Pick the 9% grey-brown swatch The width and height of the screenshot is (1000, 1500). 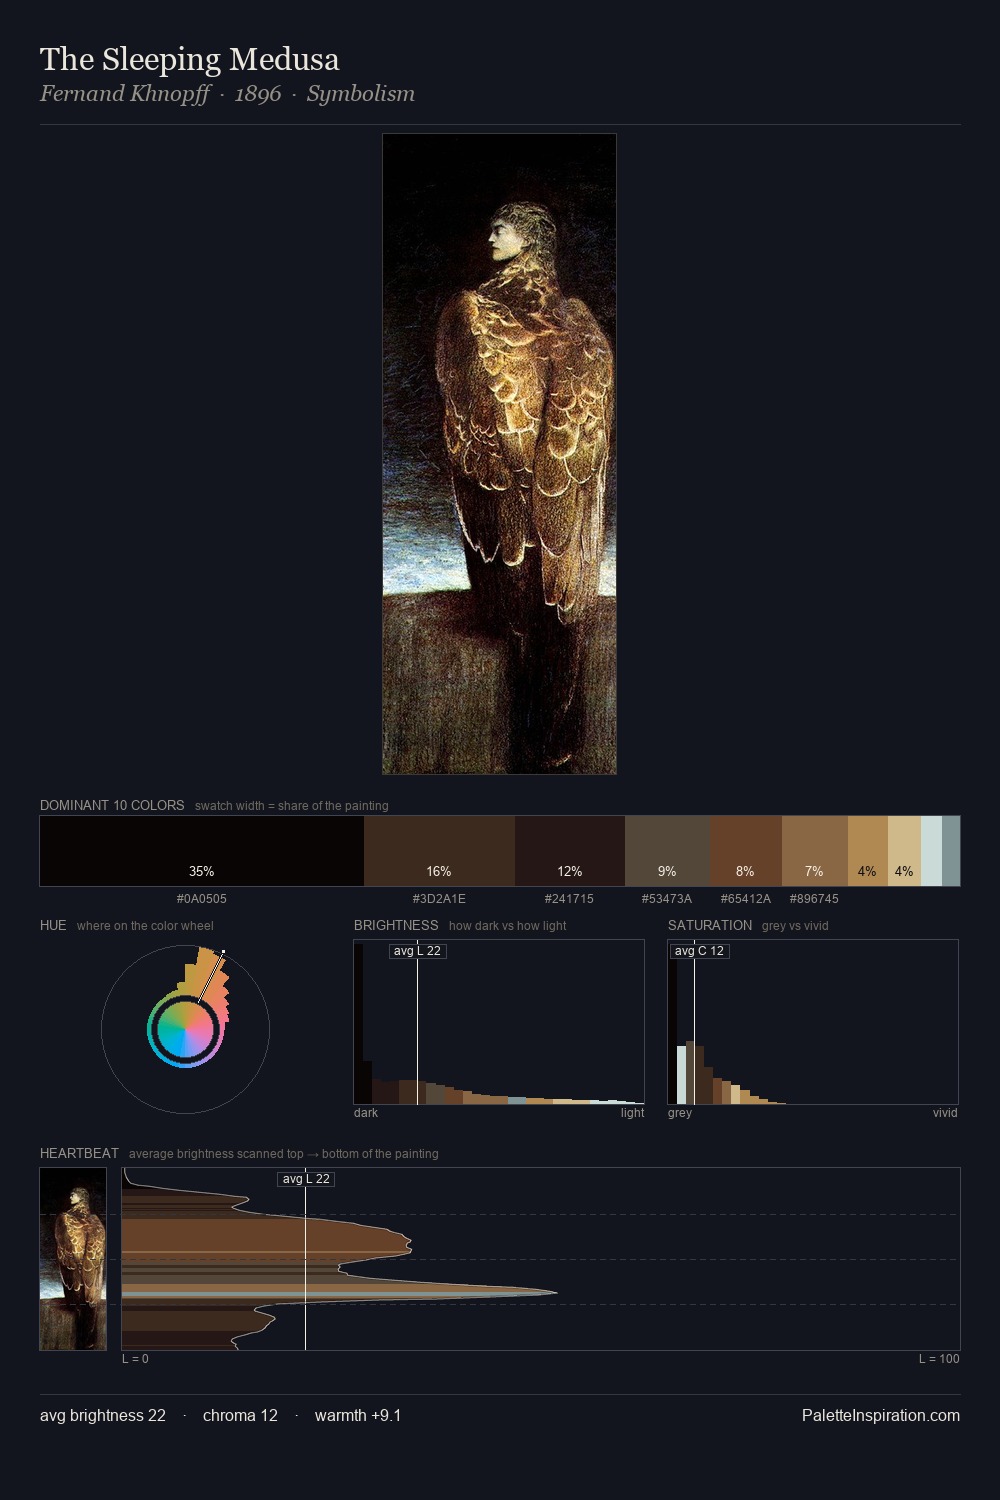pyautogui.click(x=667, y=851)
